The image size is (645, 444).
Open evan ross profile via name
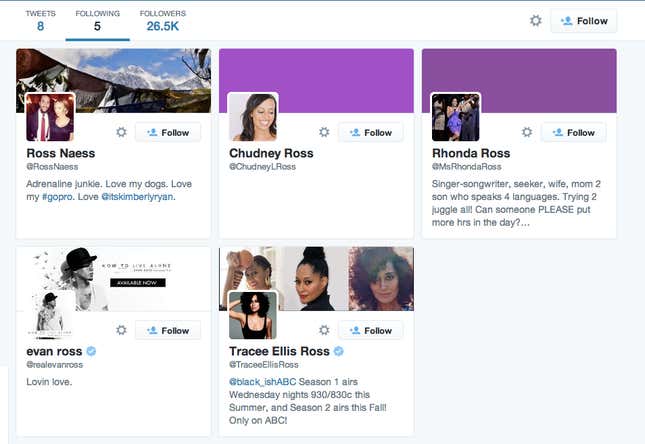pos(54,351)
